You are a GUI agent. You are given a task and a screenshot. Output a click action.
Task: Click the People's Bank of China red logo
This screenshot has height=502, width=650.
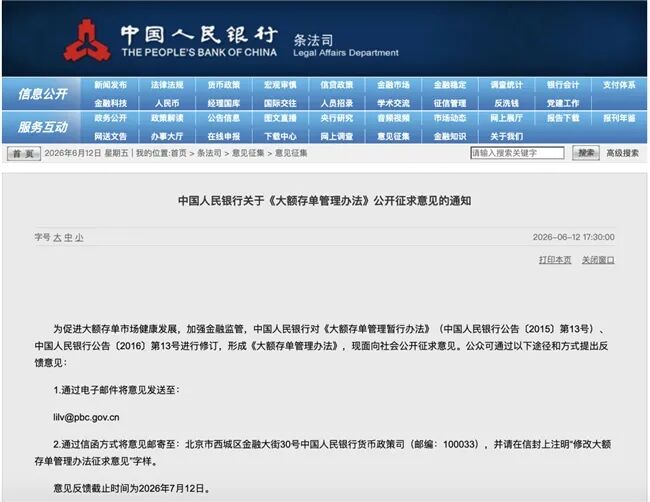click(x=87, y=40)
